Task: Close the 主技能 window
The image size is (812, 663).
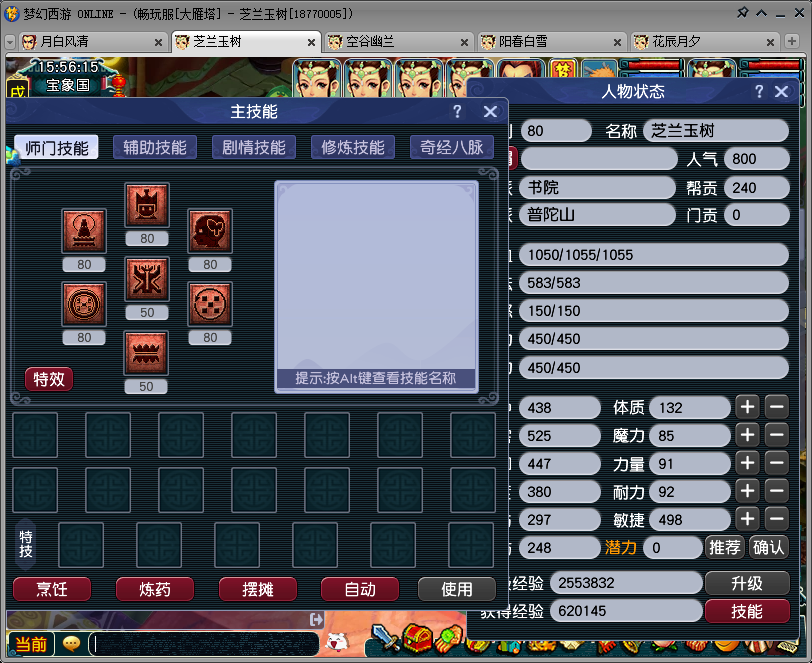Action: click(x=490, y=111)
